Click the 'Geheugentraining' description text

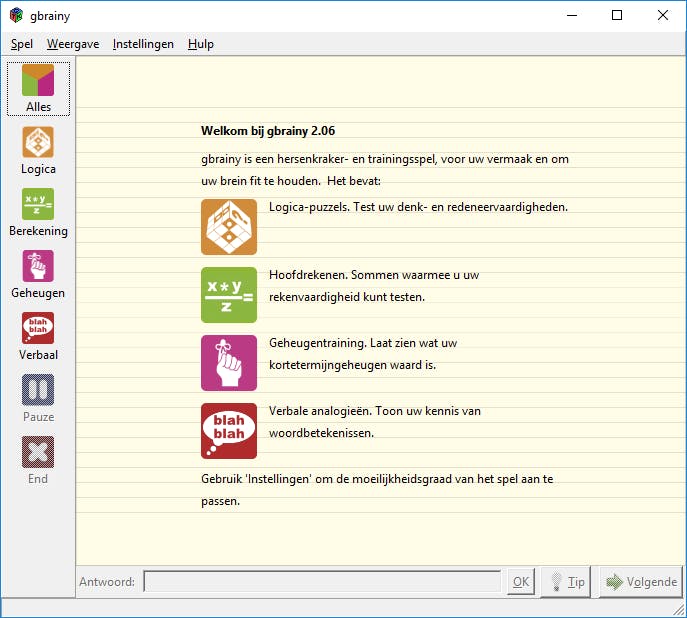click(363, 354)
